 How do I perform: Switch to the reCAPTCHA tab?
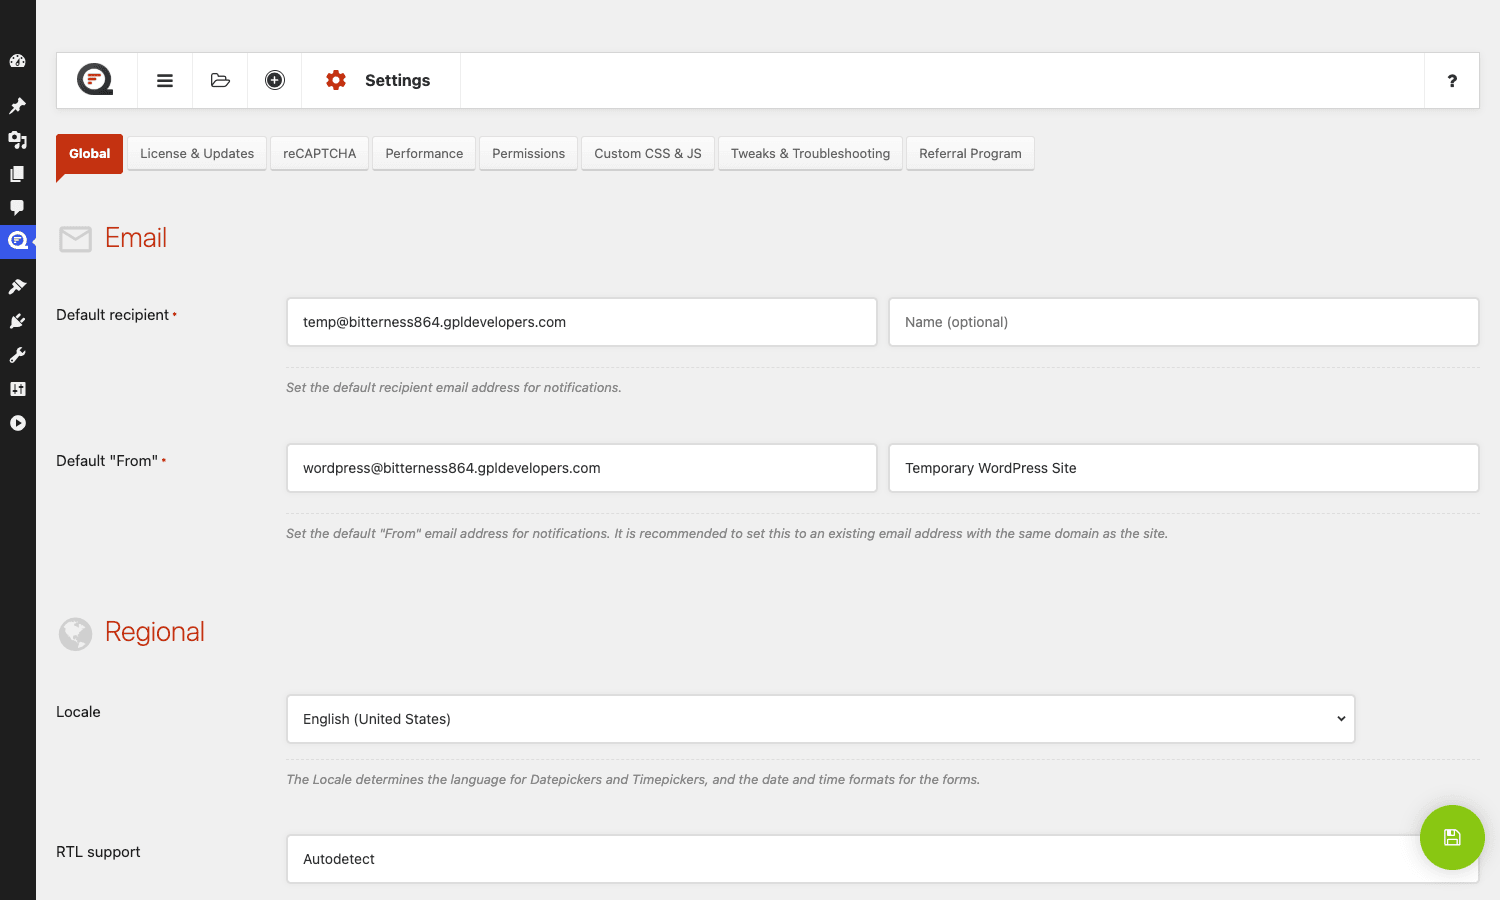pos(320,154)
